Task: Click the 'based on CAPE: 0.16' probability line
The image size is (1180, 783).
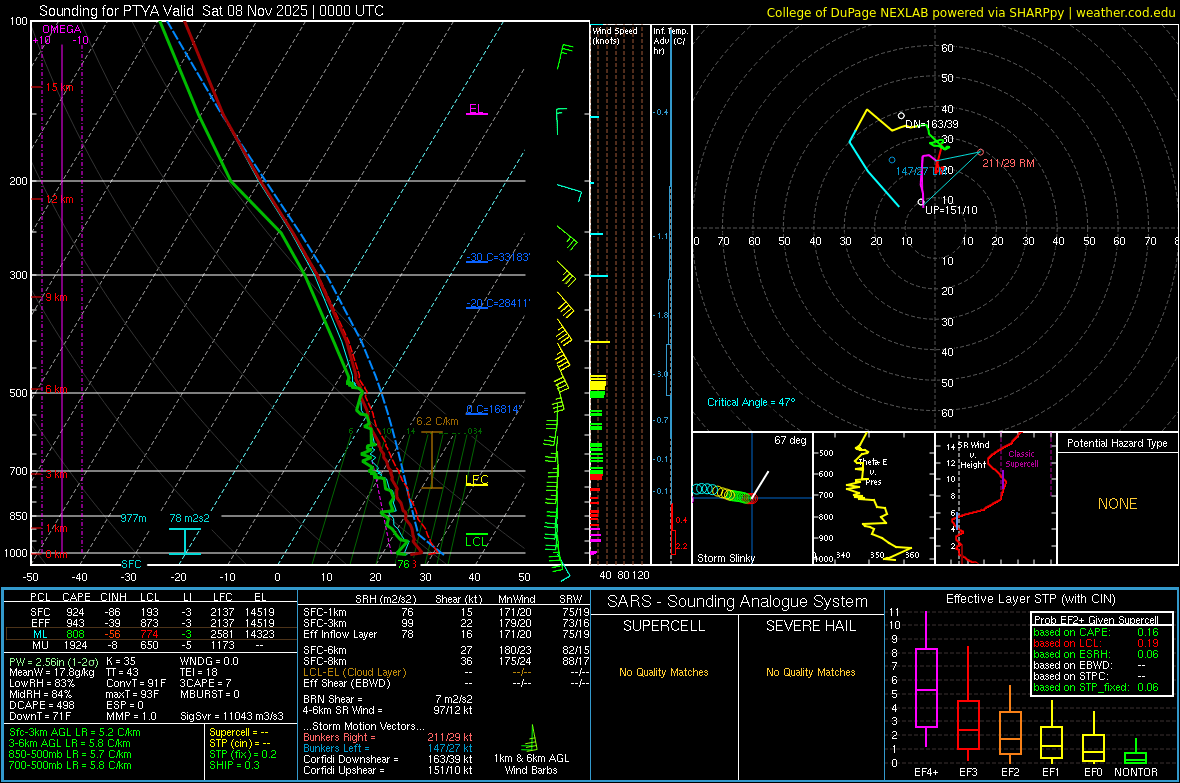Action: click(x=1096, y=632)
